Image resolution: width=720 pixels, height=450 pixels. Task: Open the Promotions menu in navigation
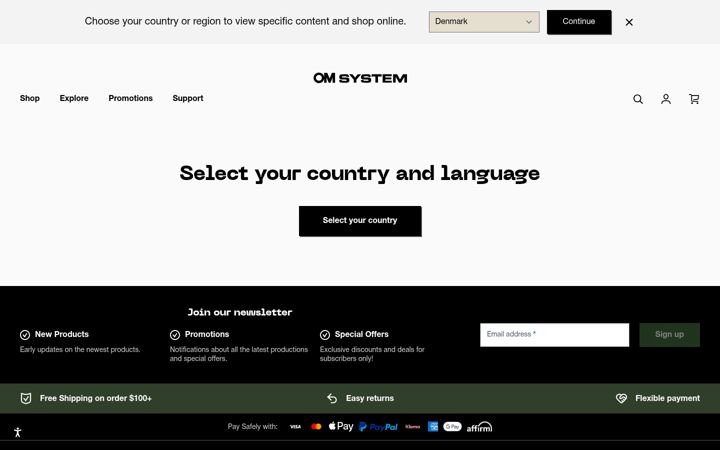tap(130, 98)
